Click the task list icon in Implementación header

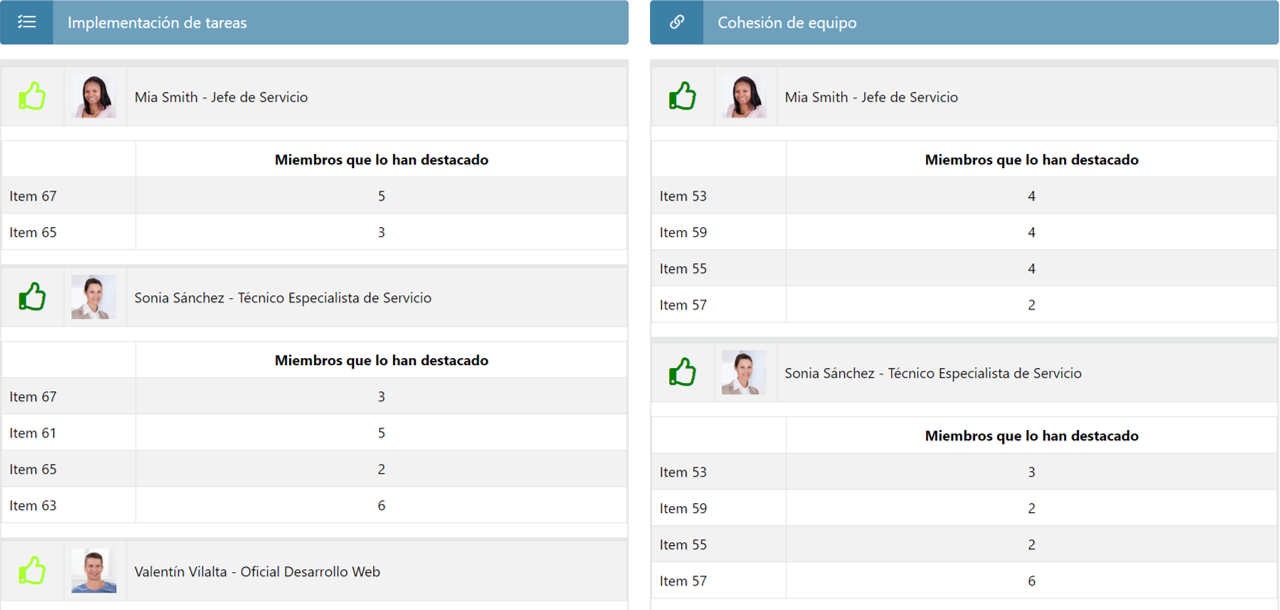click(x=27, y=22)
